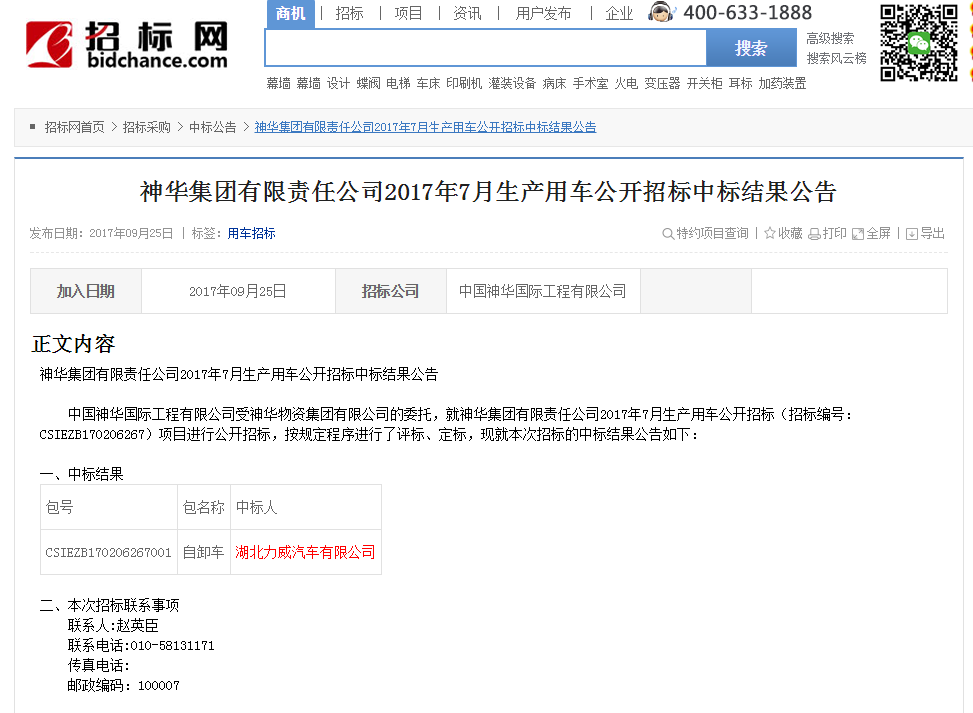Click the 电梯 hot keyword

click(x=398, y=83)
